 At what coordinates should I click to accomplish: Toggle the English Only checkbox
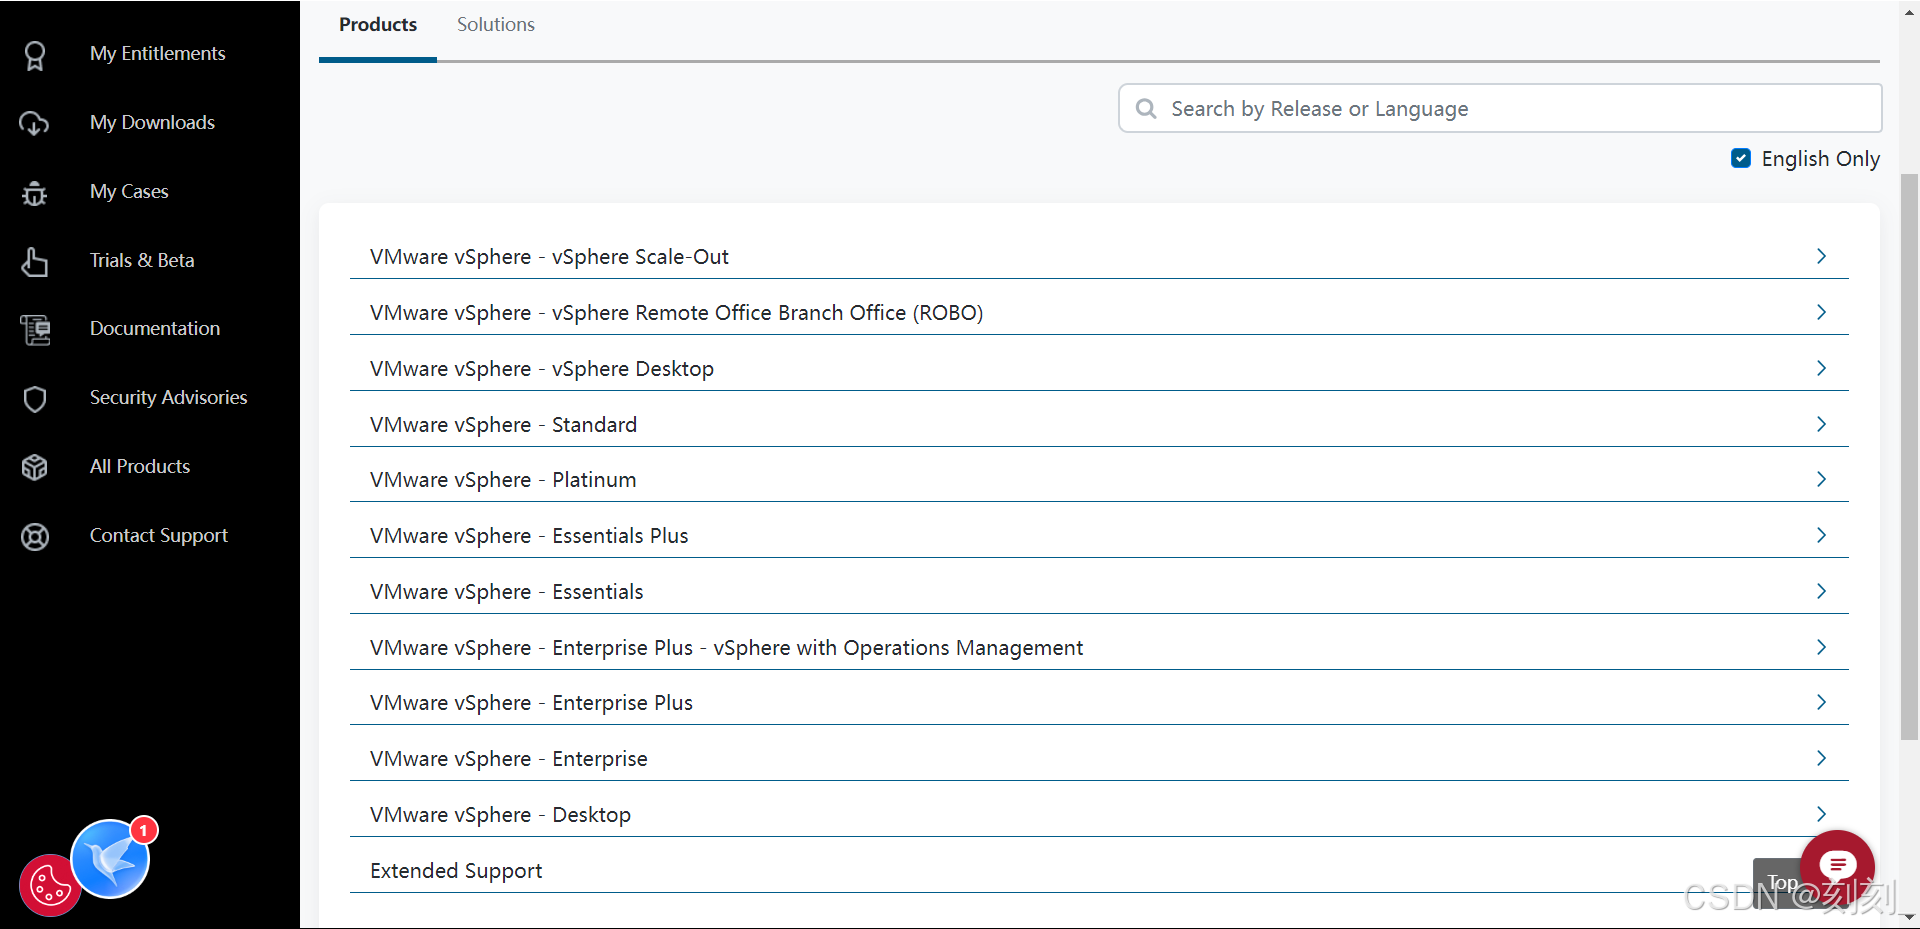1741,158
